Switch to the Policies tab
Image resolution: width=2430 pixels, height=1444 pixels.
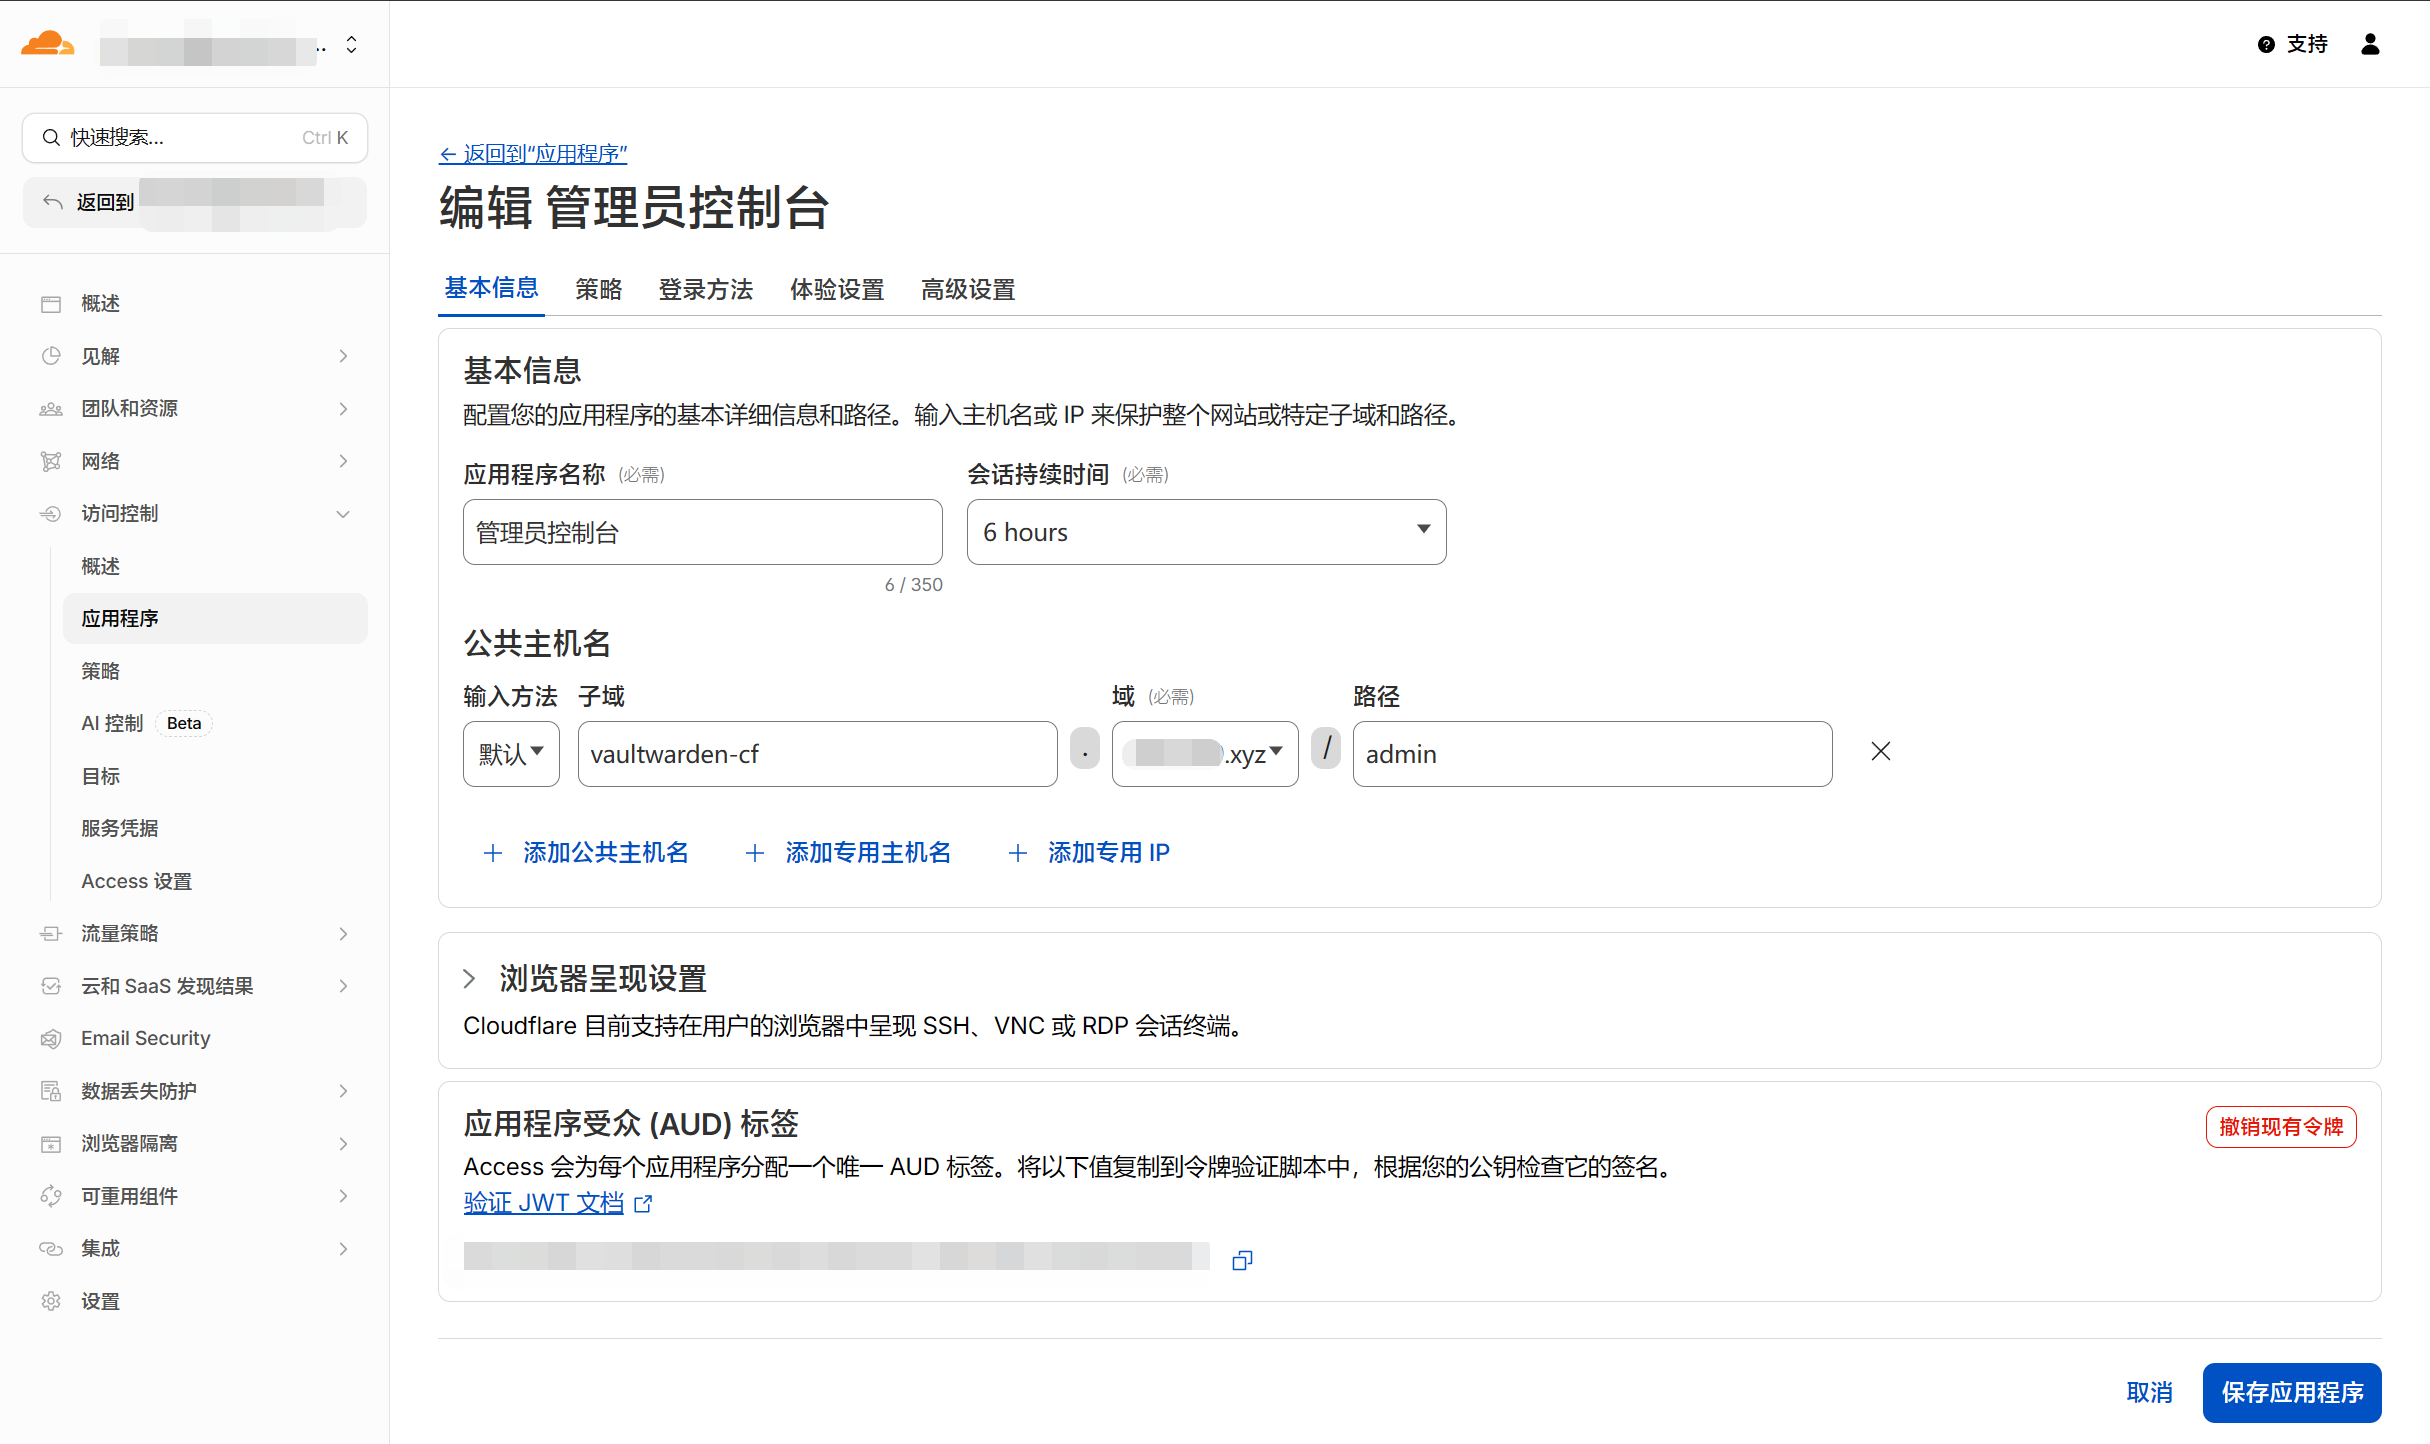(598, 290)
